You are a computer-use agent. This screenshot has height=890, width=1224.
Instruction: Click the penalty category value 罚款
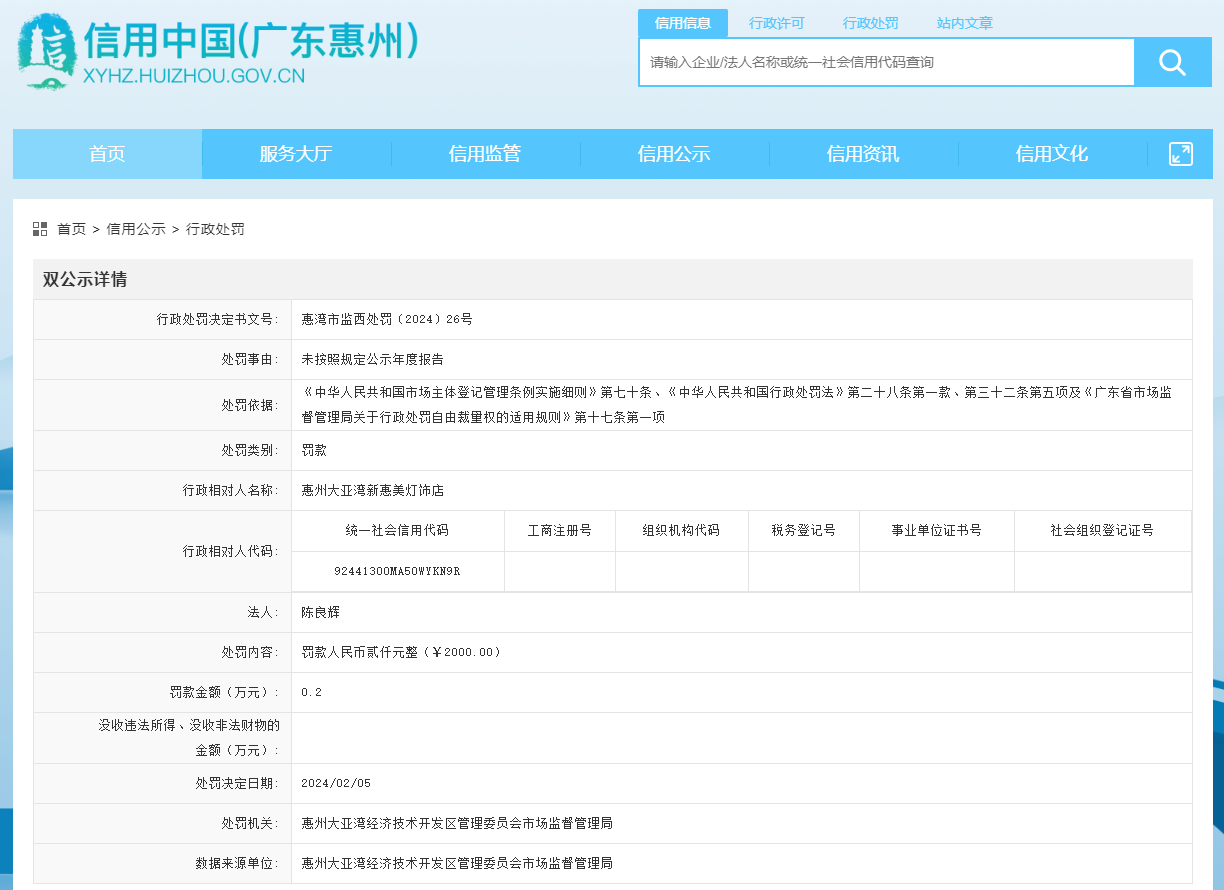pyautogui.click(x=314, y=451)
